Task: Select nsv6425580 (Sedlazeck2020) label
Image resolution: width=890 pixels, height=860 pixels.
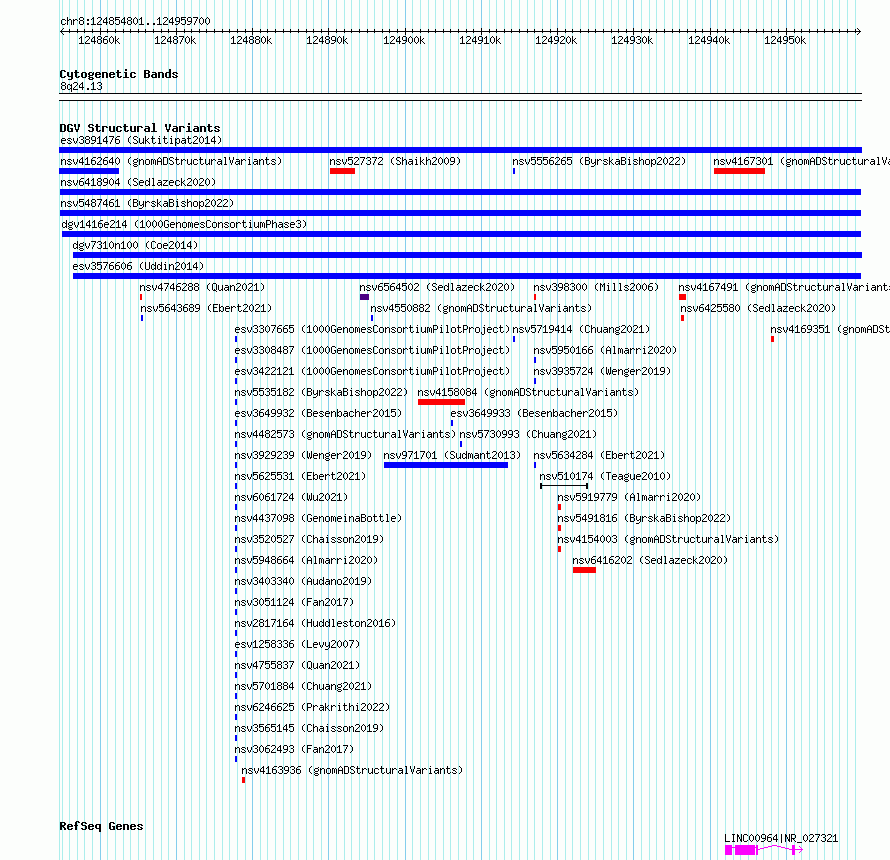Action: click(x=758, y=308)
